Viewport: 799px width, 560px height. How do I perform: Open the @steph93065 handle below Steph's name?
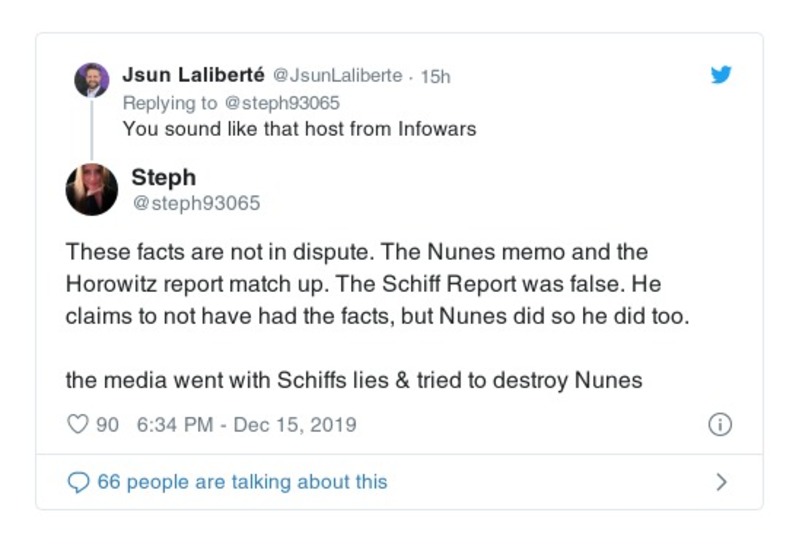(x=195, y=203)
